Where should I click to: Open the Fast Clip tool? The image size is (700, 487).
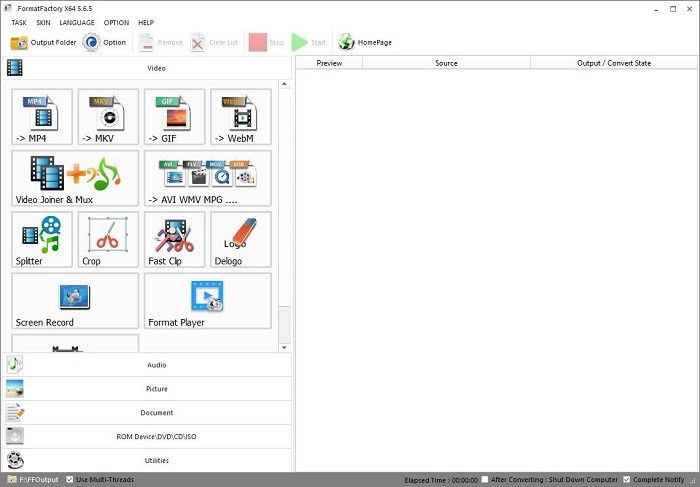coord(175,240)
